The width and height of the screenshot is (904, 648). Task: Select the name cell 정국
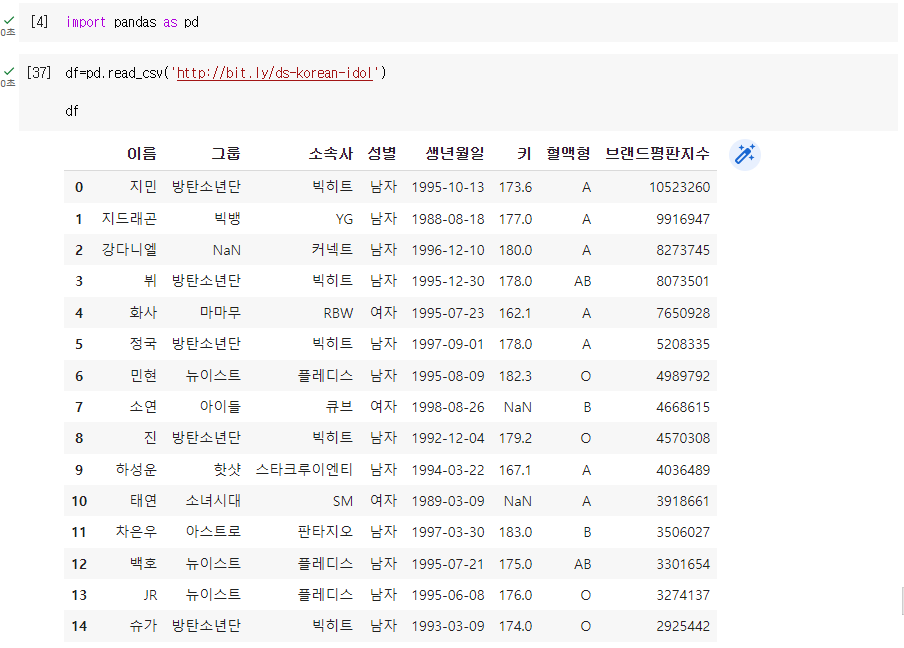coord(143,344)
